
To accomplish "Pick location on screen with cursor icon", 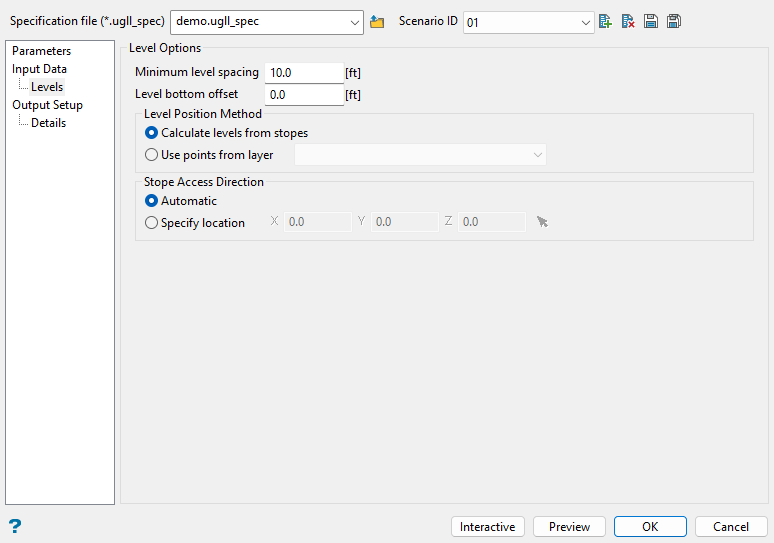I will (x=542, y=222).
